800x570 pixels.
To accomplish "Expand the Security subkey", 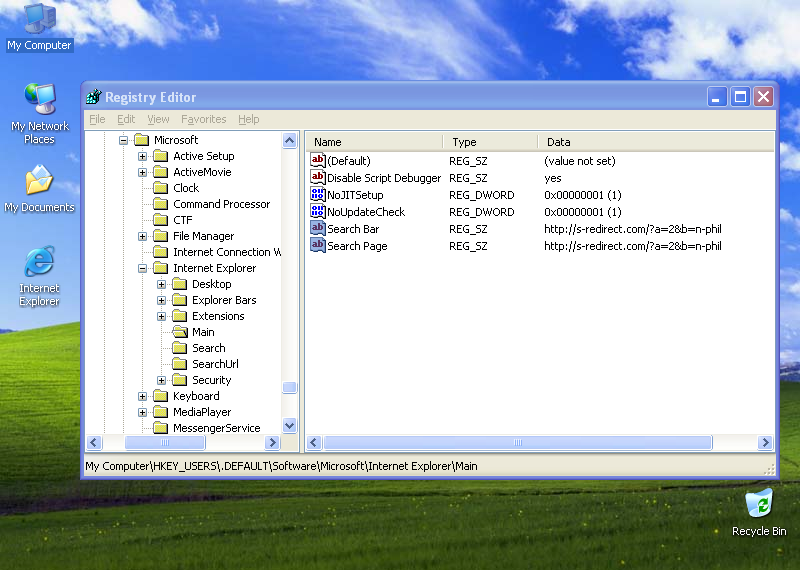I will (161, 380).
